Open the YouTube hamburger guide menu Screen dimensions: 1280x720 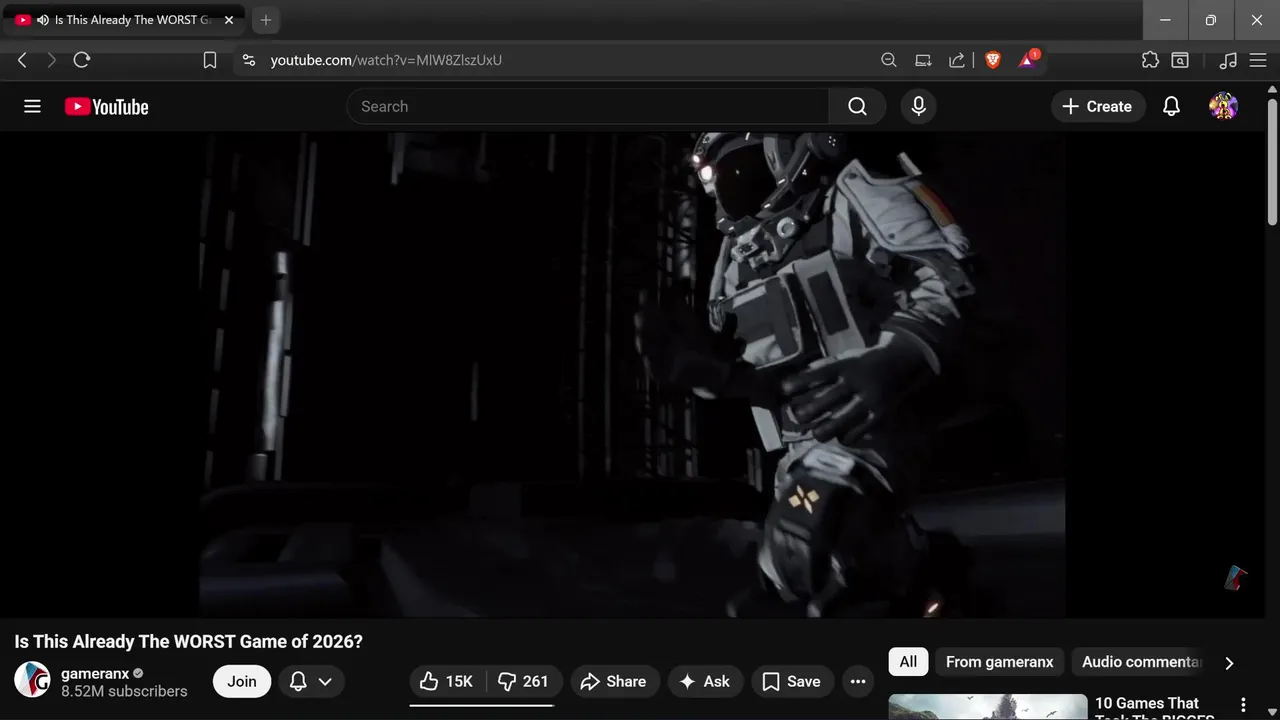click(32, 106)
